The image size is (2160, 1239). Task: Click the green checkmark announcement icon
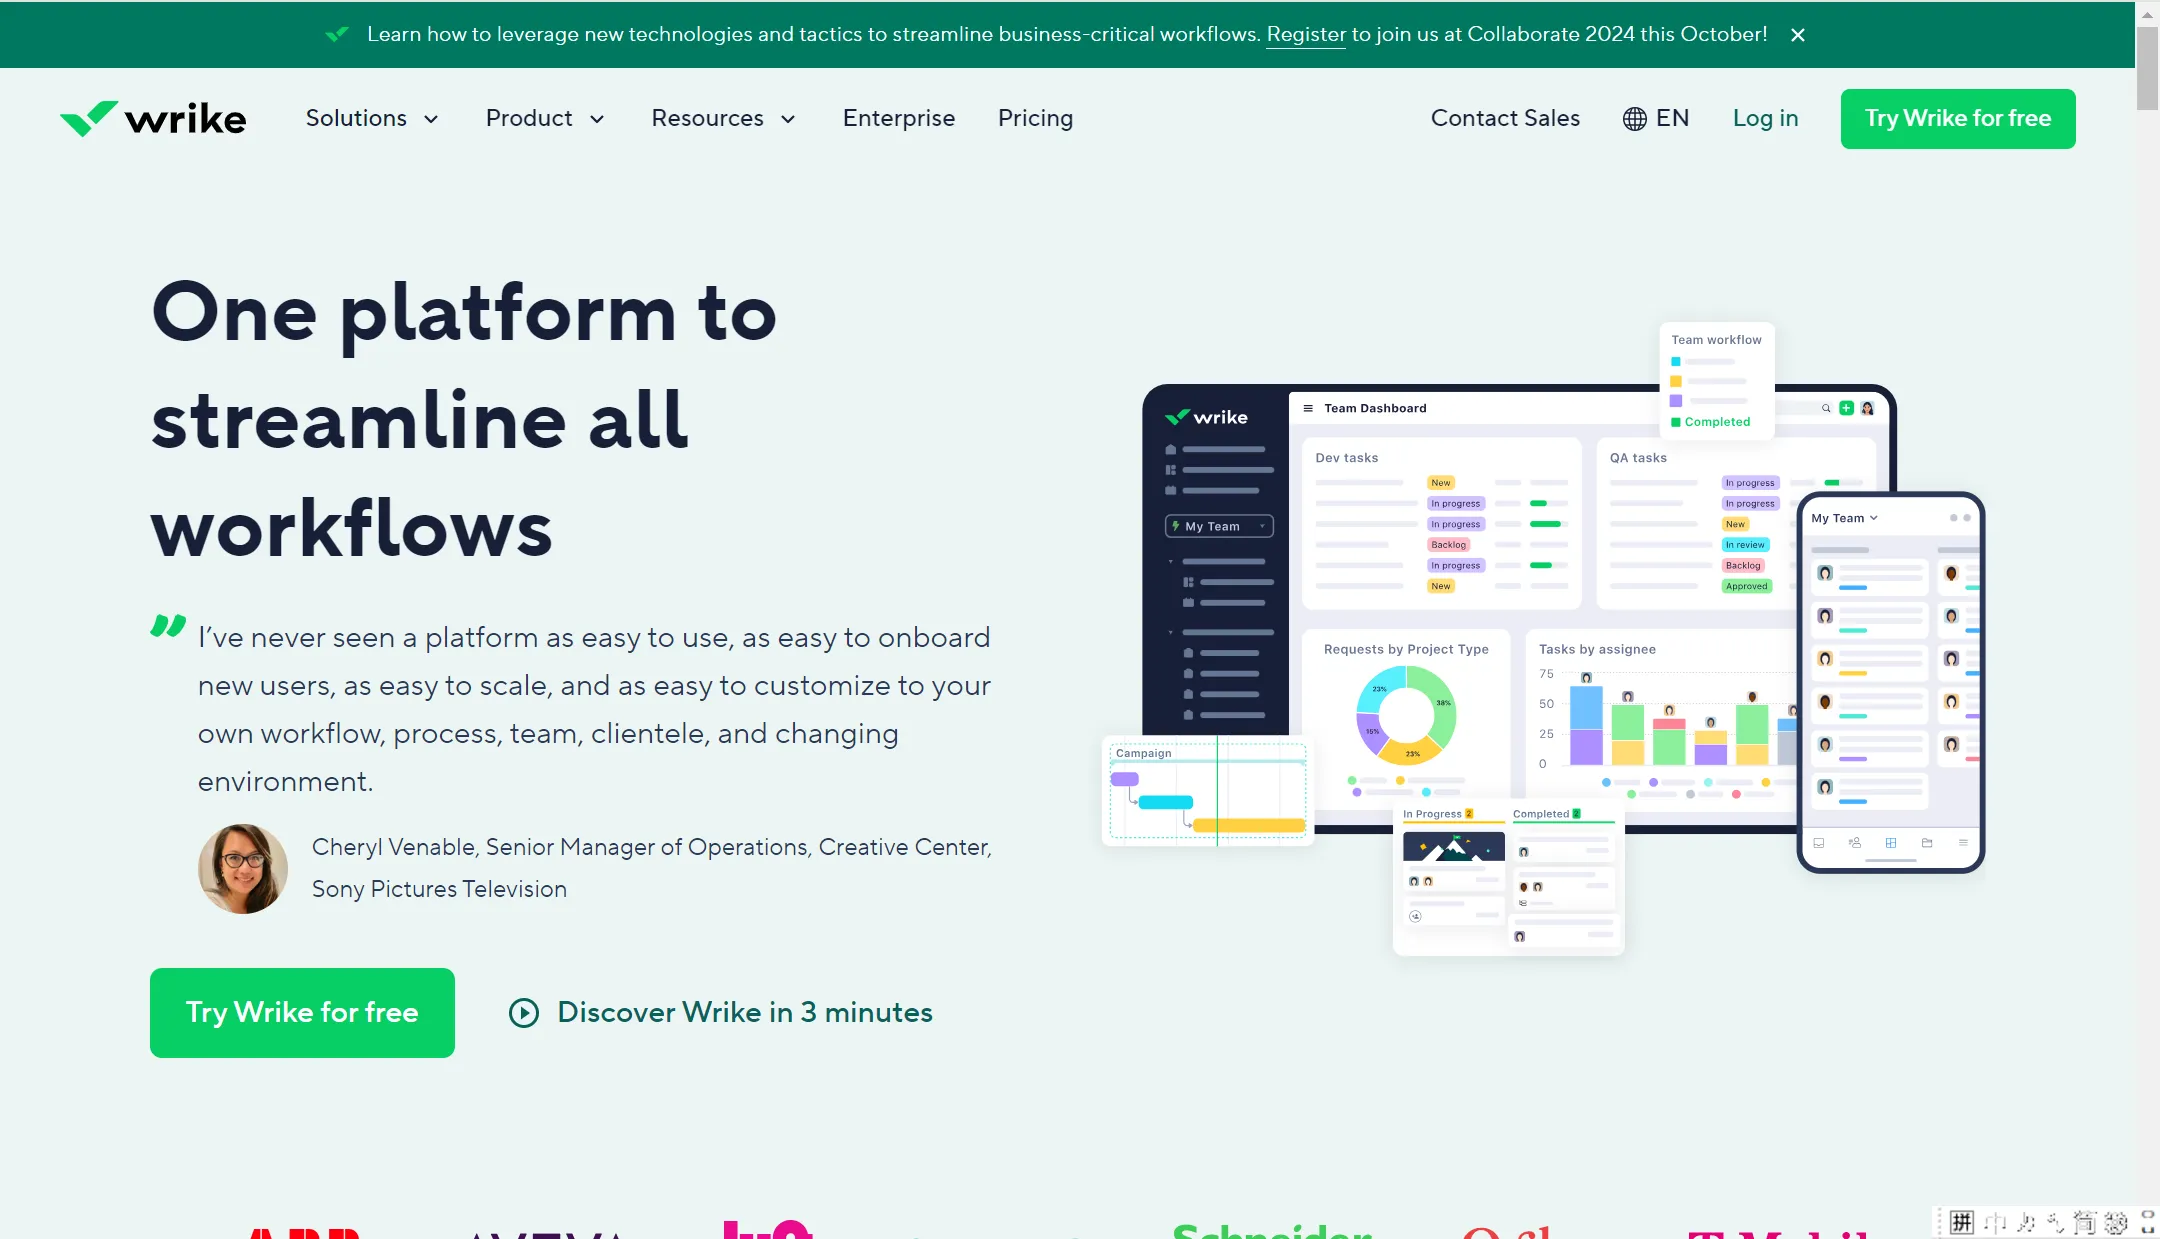tap(334, 34)
